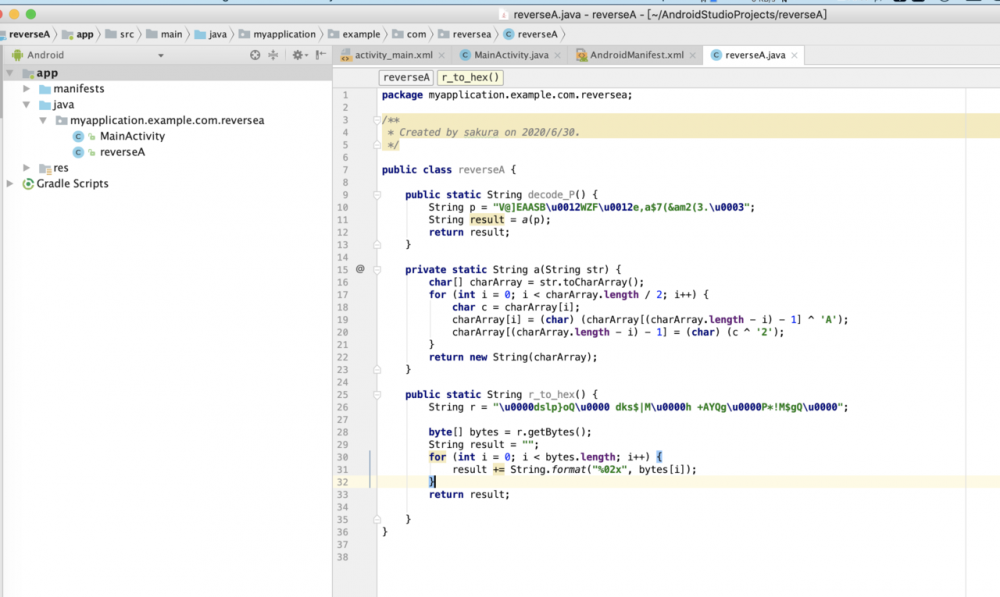Hide the Project tool window
Image resolution: width=1000 pixels, height=597 pixels.
[320, 55]
